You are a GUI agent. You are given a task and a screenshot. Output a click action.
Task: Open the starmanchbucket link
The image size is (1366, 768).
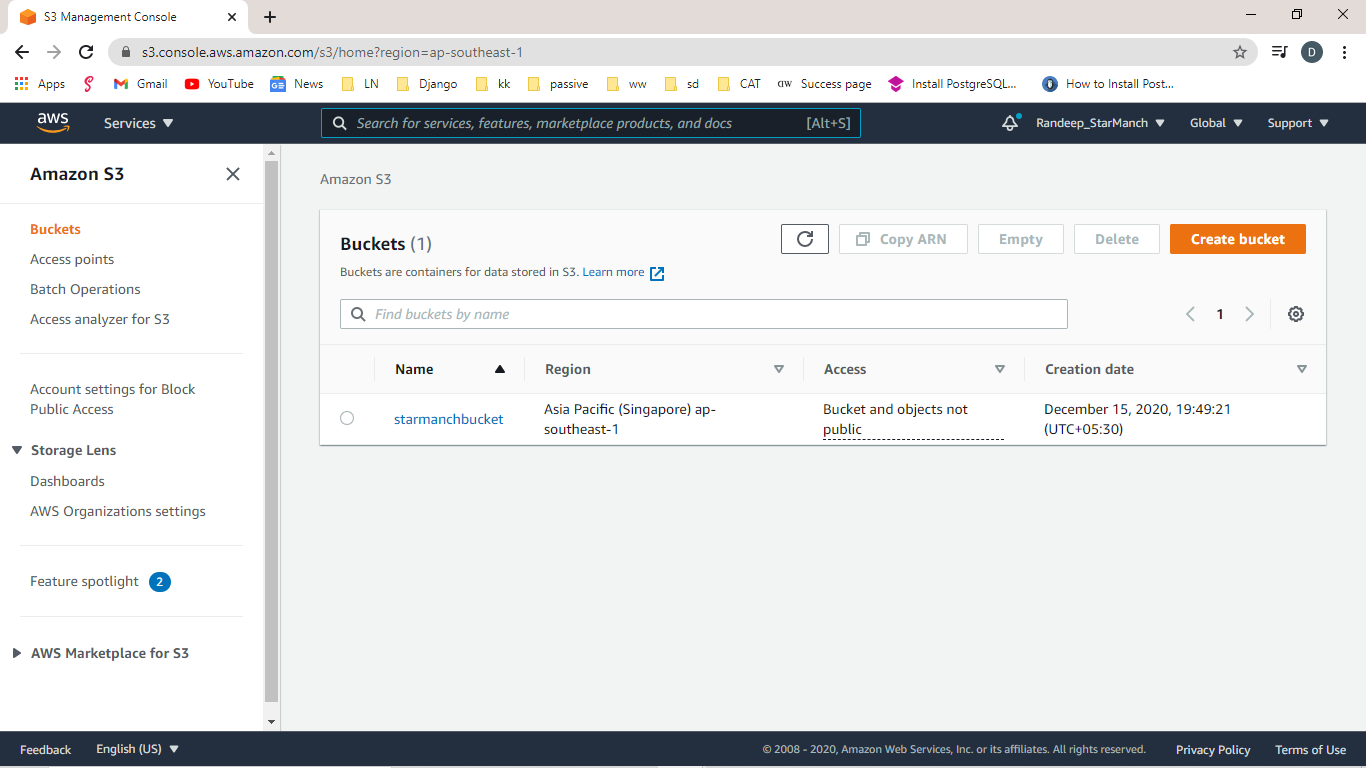tap(448, 419)
